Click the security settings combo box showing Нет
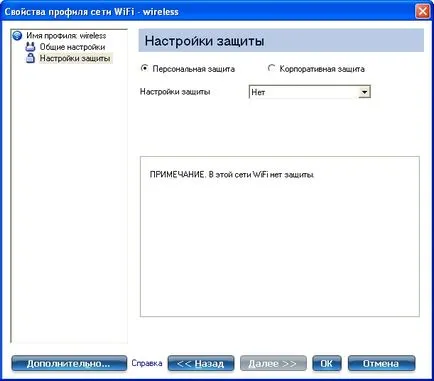Image resolution: width=434 pixels, height=381 pixels. (x=309, y=92)
